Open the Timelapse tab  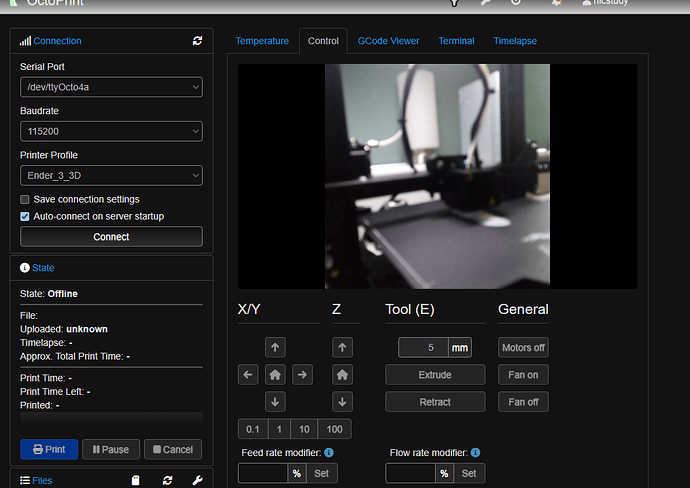515,41
